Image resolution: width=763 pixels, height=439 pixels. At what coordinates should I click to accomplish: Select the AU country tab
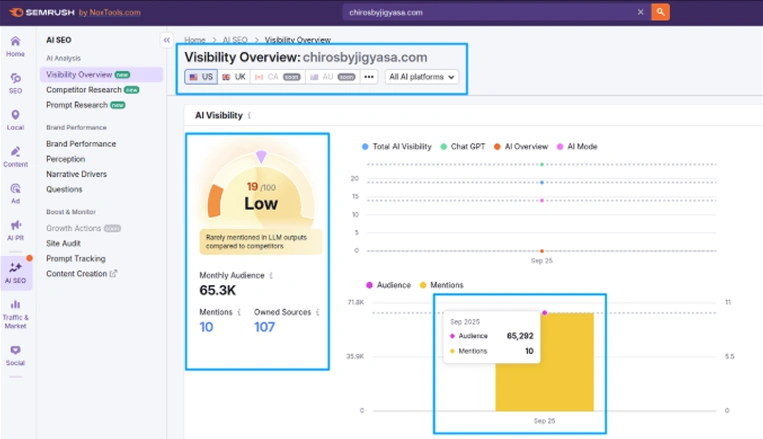click(333, 77)
